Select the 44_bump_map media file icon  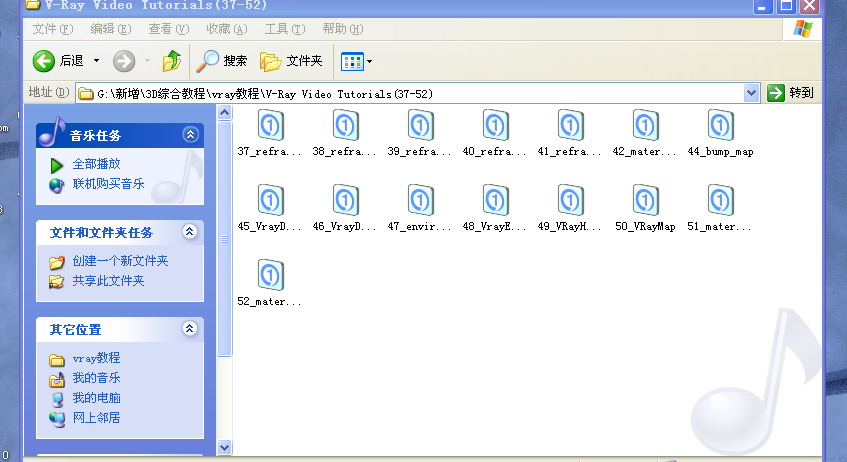tap(721, 125)
